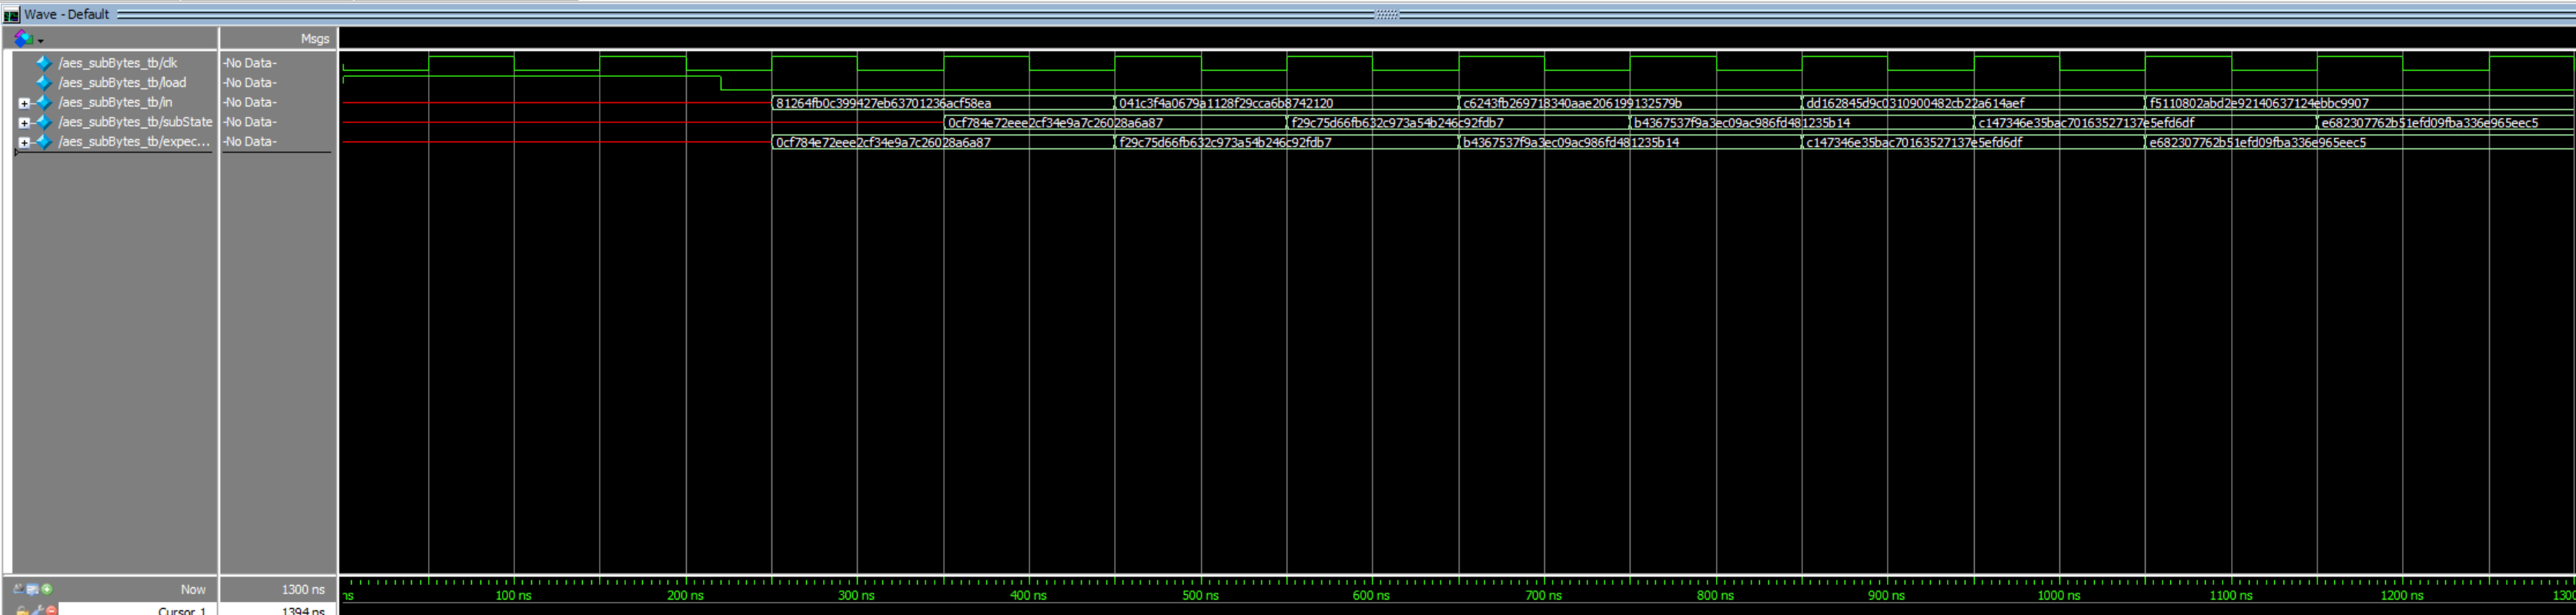Click the Edit grid and timeline icon
The width and height of the screenshot is (2576, 615).
pyautogui.click(x=32, y=589)
